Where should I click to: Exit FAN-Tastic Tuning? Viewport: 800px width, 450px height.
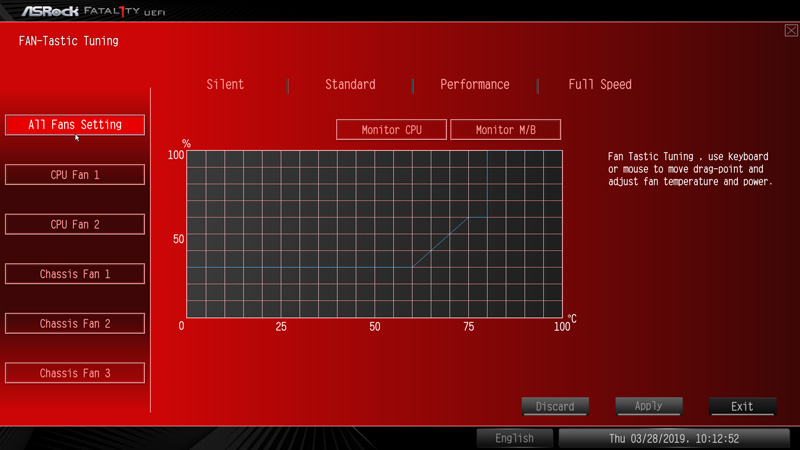coord(742,406)
